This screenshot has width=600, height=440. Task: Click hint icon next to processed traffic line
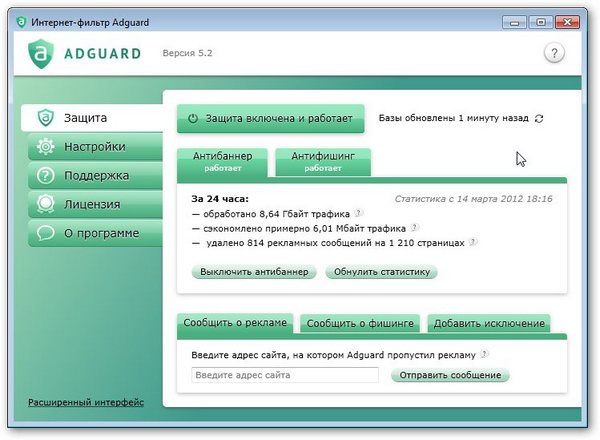point(358,213)
